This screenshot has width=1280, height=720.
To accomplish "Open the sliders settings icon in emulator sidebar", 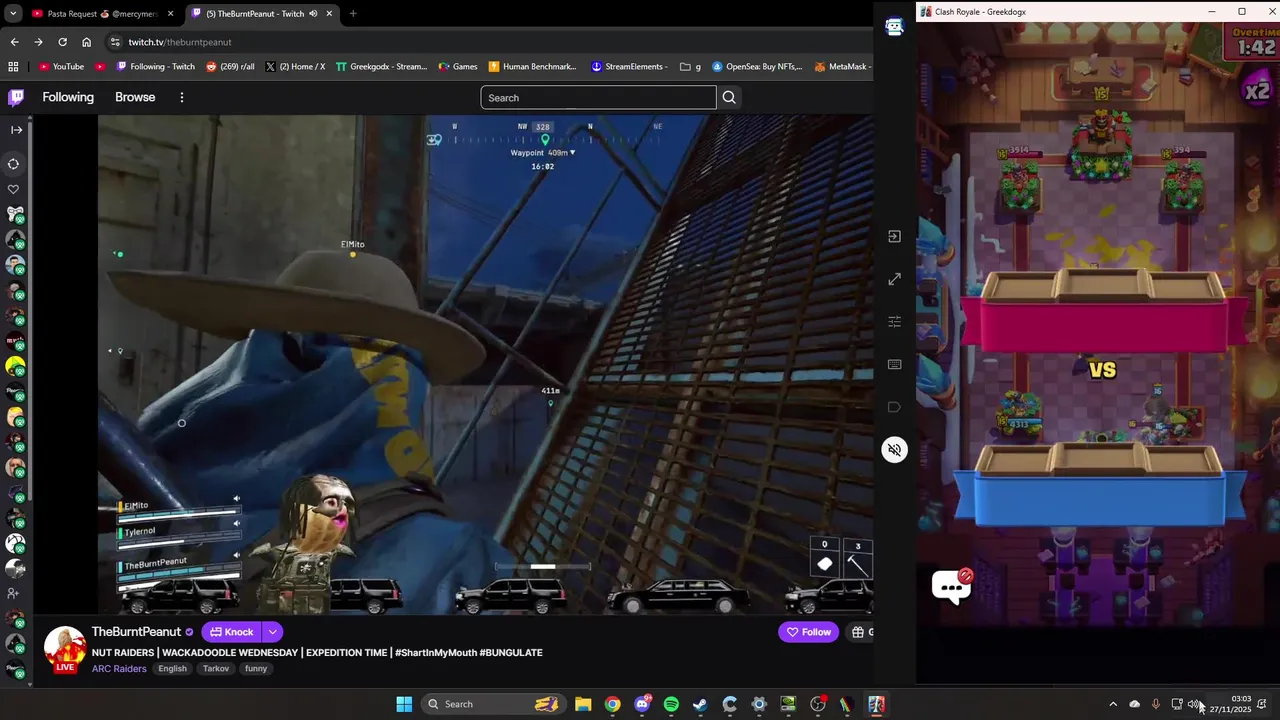I will tap(894, 321).
